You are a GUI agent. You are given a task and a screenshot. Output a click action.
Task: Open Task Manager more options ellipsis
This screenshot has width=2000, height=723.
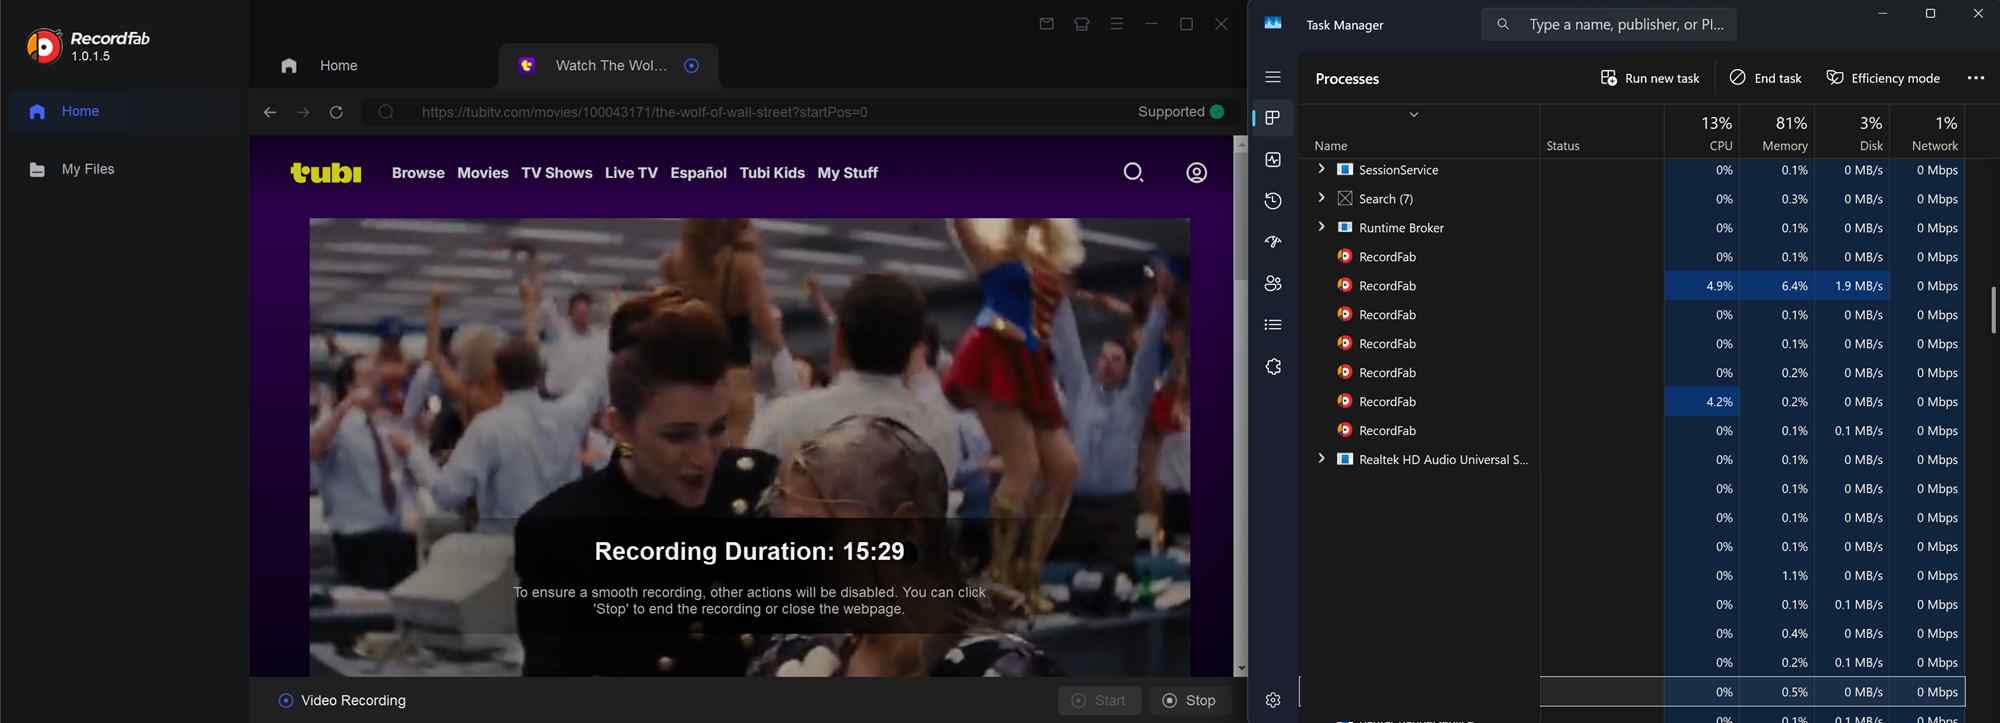point(1976,78)
